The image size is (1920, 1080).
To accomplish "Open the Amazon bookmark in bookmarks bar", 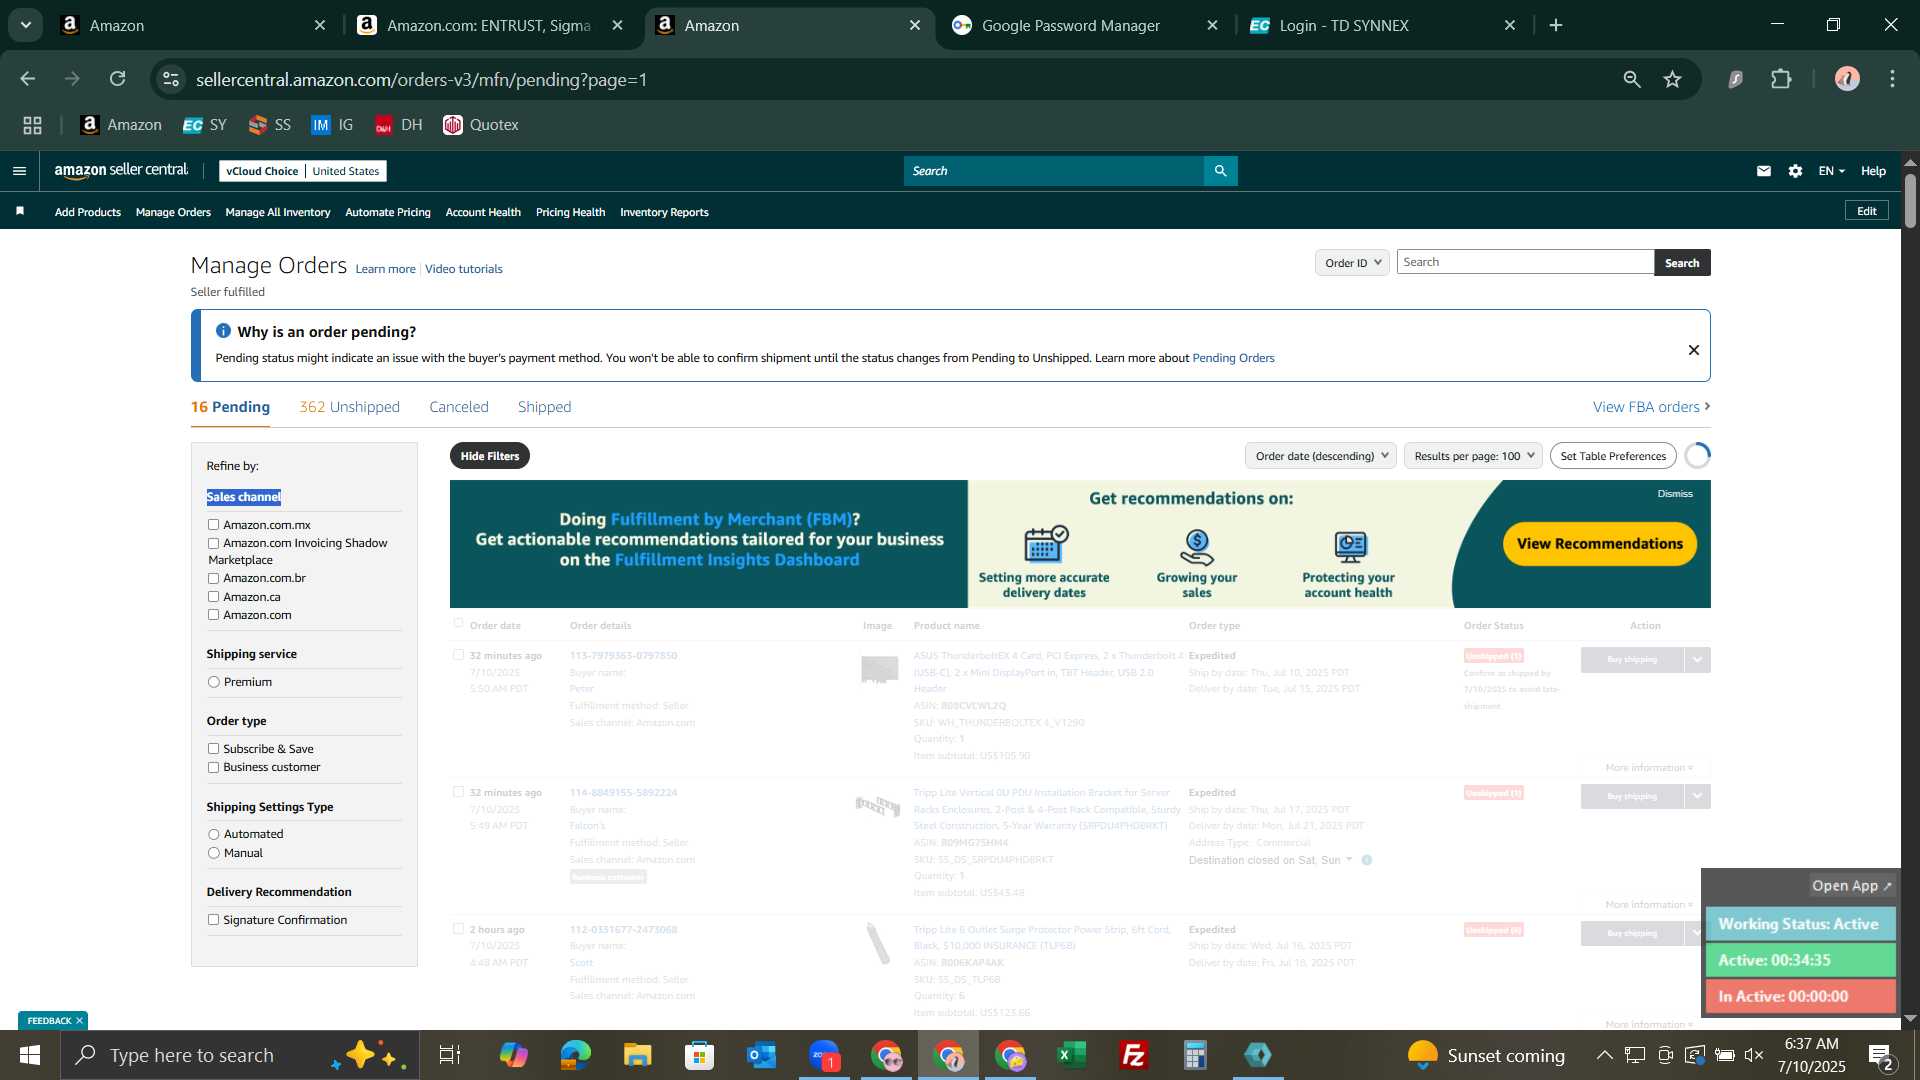I will [x=121, y=125].
